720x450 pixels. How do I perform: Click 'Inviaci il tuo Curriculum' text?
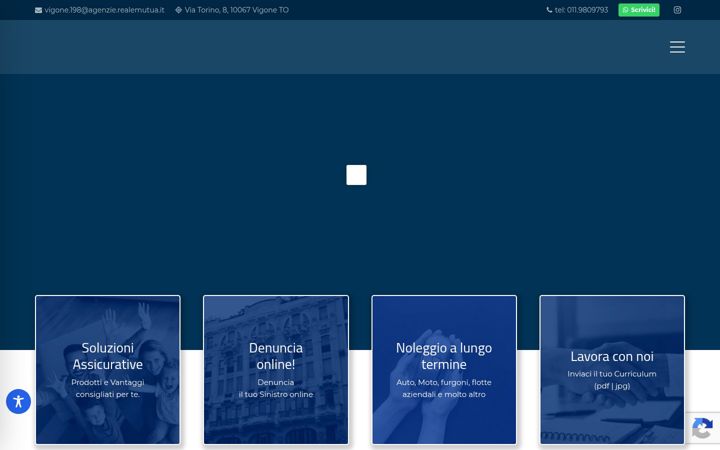tap(612, 374)
